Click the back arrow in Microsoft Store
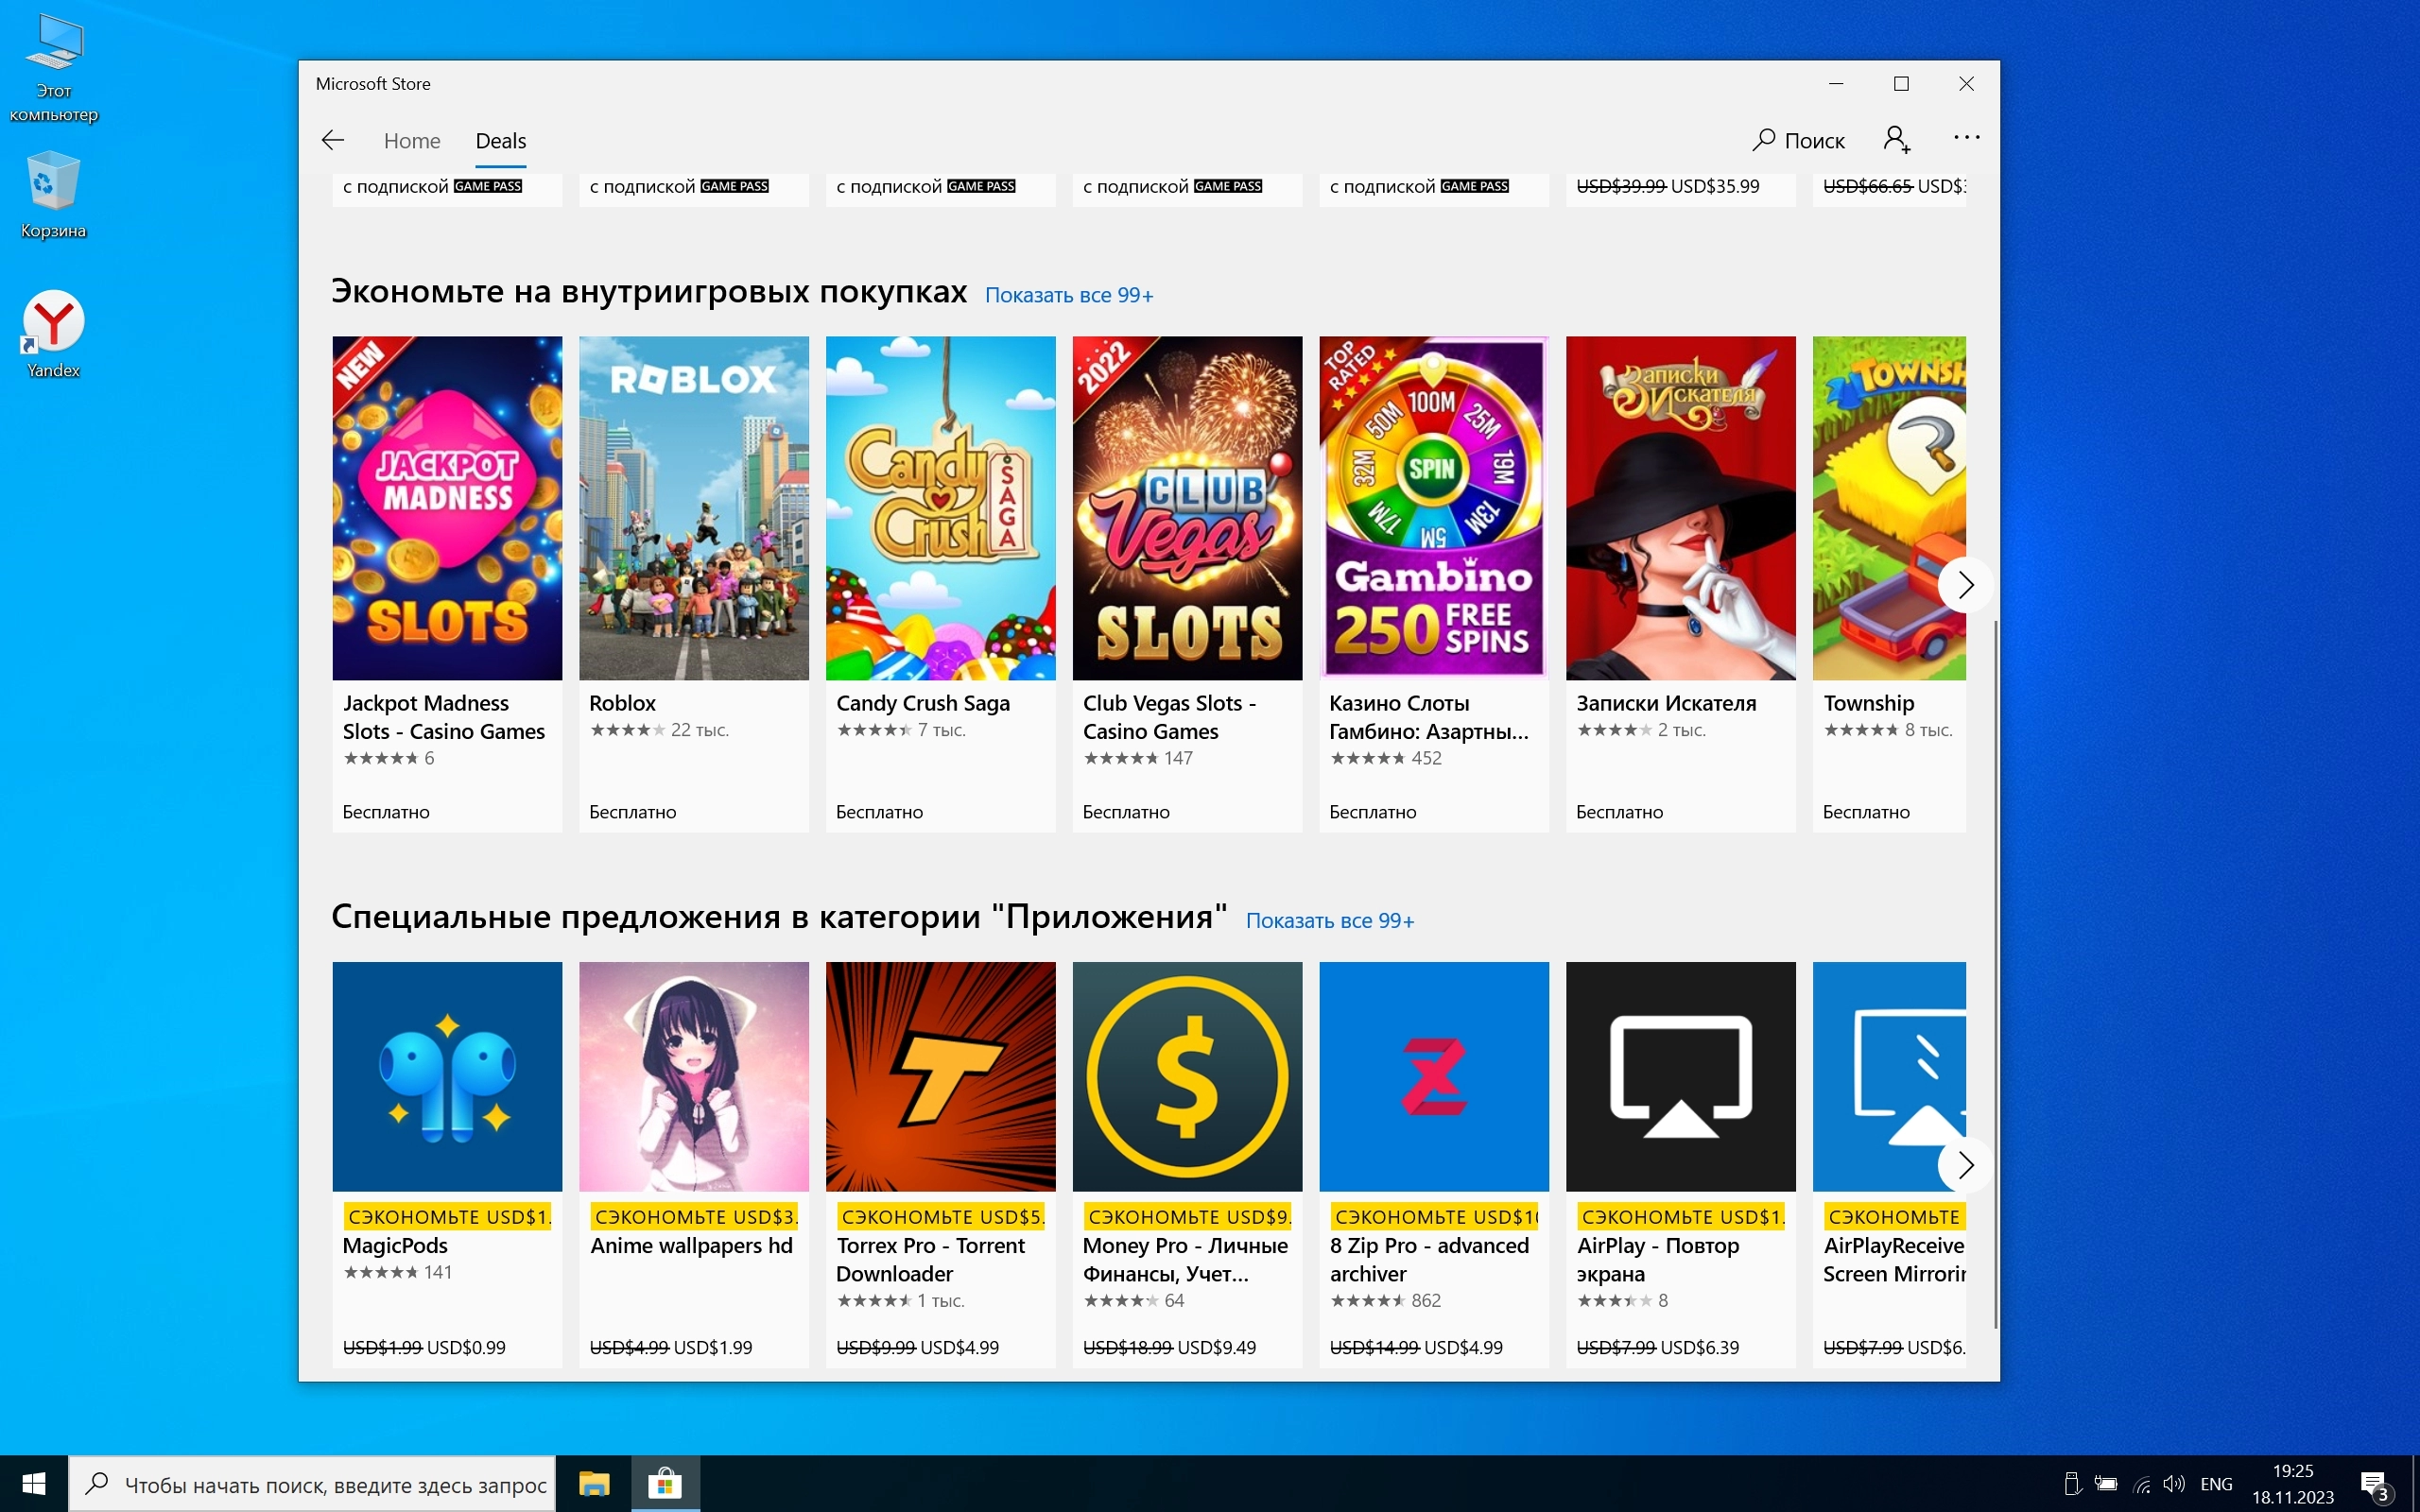The image size is (2420, 1512). tap(333, 140)
